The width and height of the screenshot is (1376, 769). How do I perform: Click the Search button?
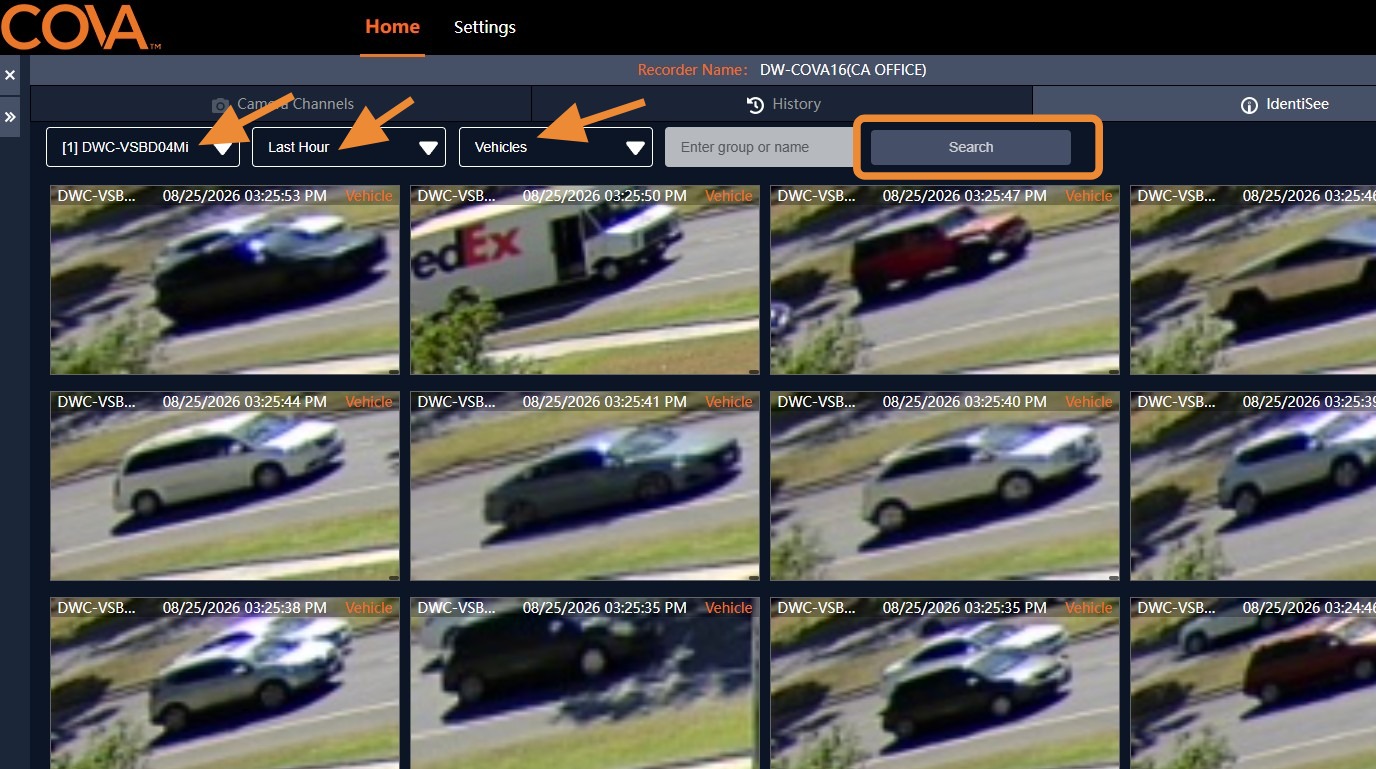coord(971,147)
